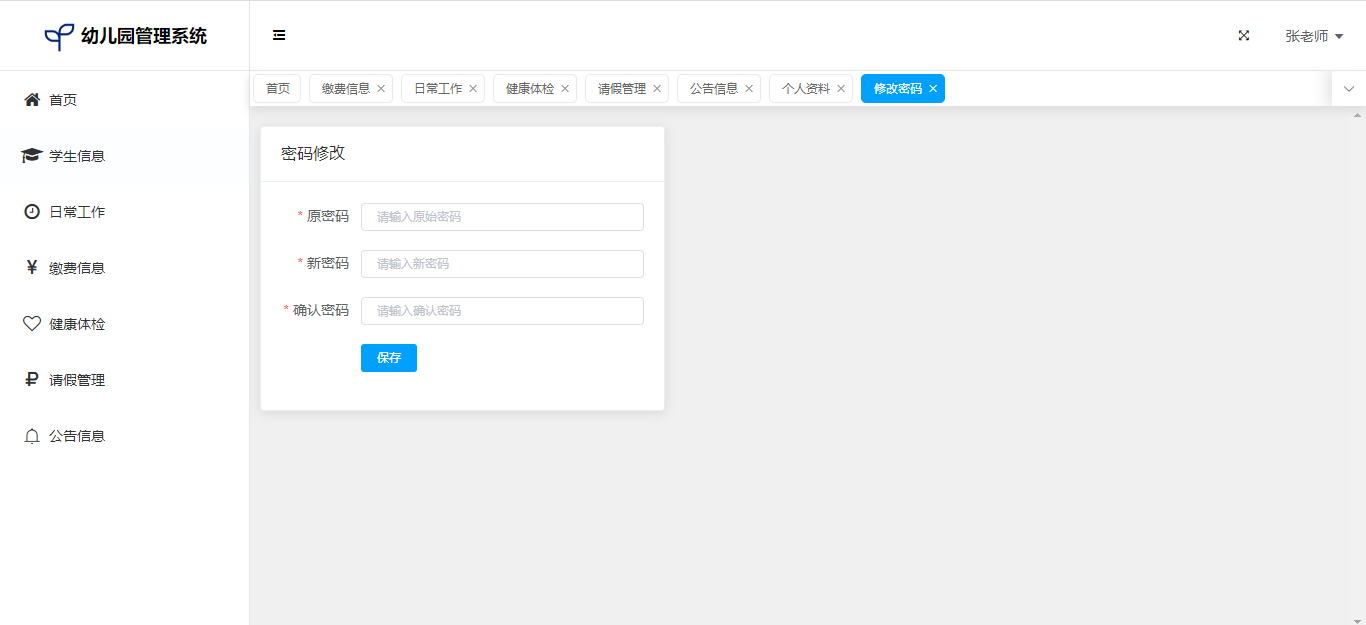Click the 原密码 field label
Screen dimensions: 1366x625
328,216
